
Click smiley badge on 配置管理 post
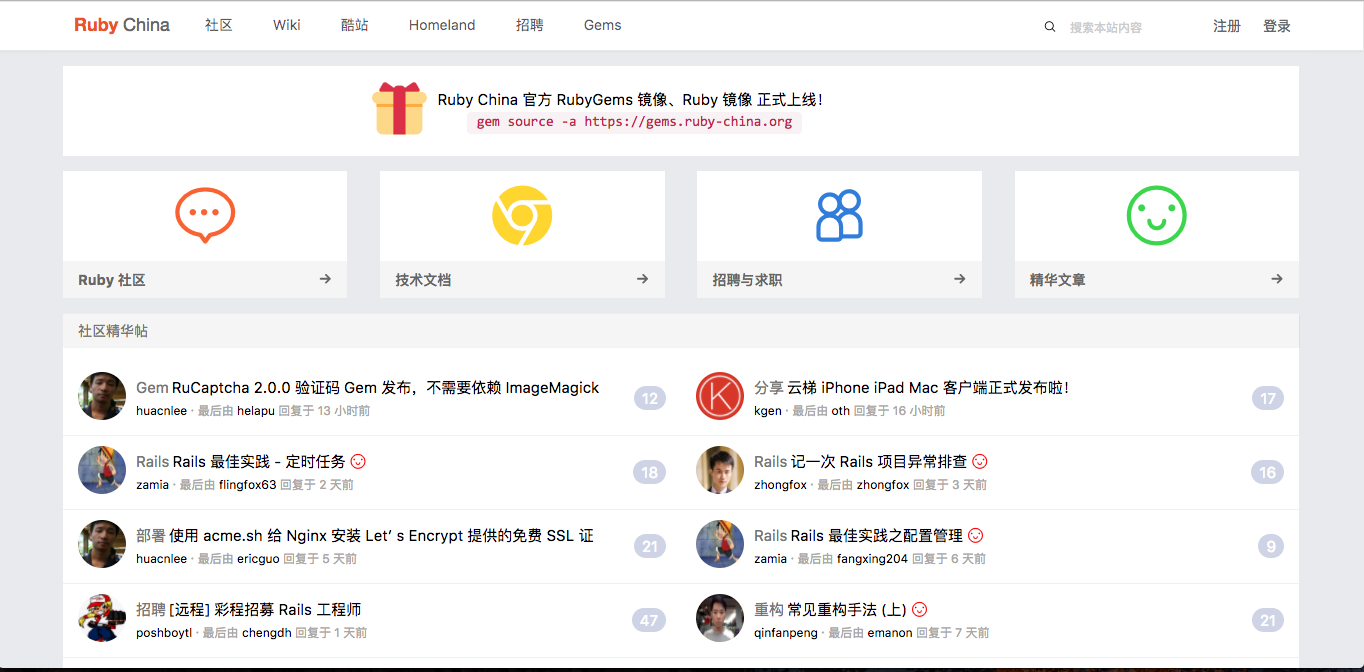(976, 535)
